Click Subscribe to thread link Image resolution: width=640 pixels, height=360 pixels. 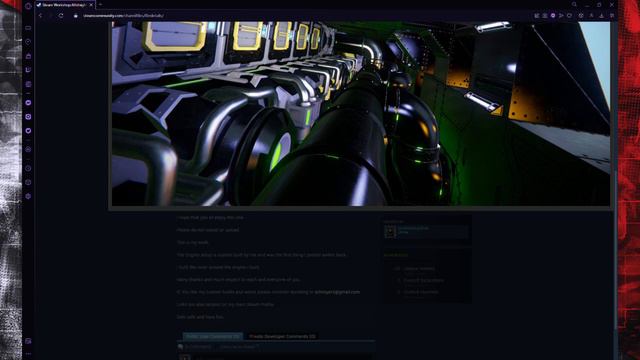point(238,347)
